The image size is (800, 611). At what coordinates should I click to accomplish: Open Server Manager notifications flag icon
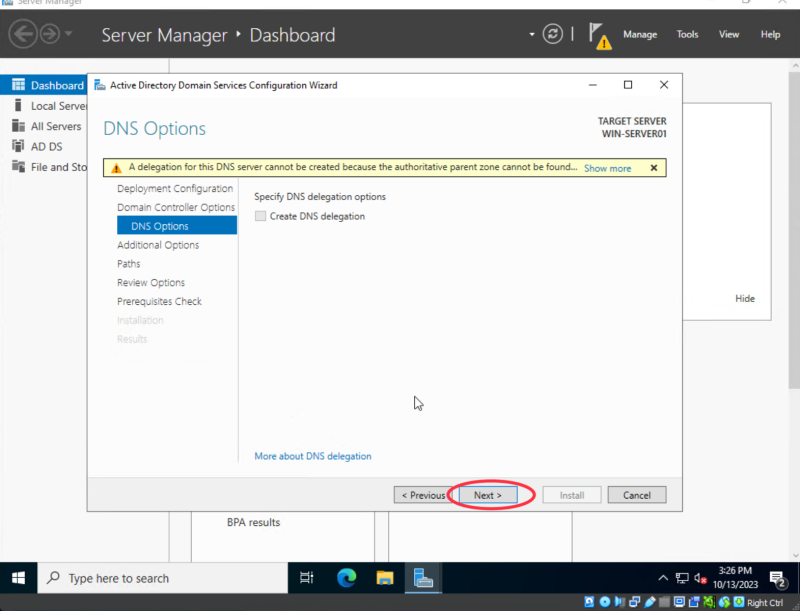coord(600,34)
